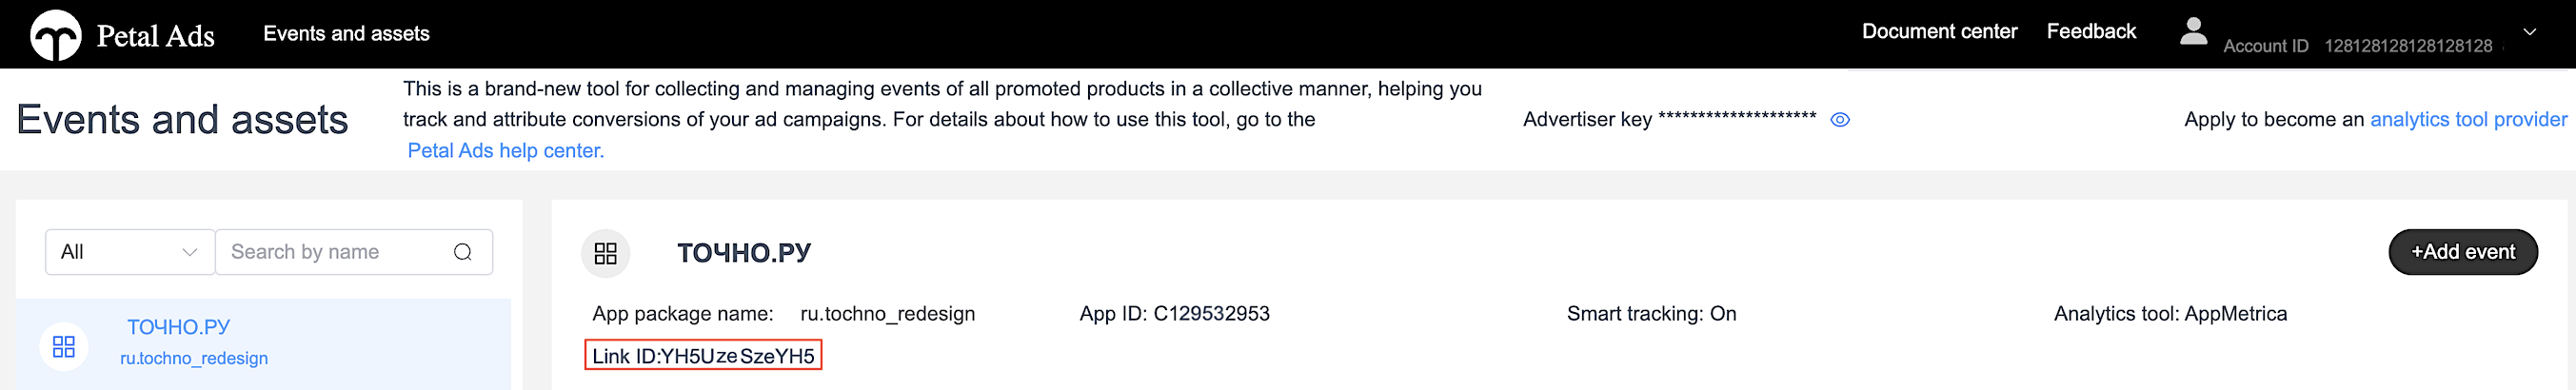Open the Events and assets menu item
This screenshot has width=2576, height=390.
(x=346, y=34)
